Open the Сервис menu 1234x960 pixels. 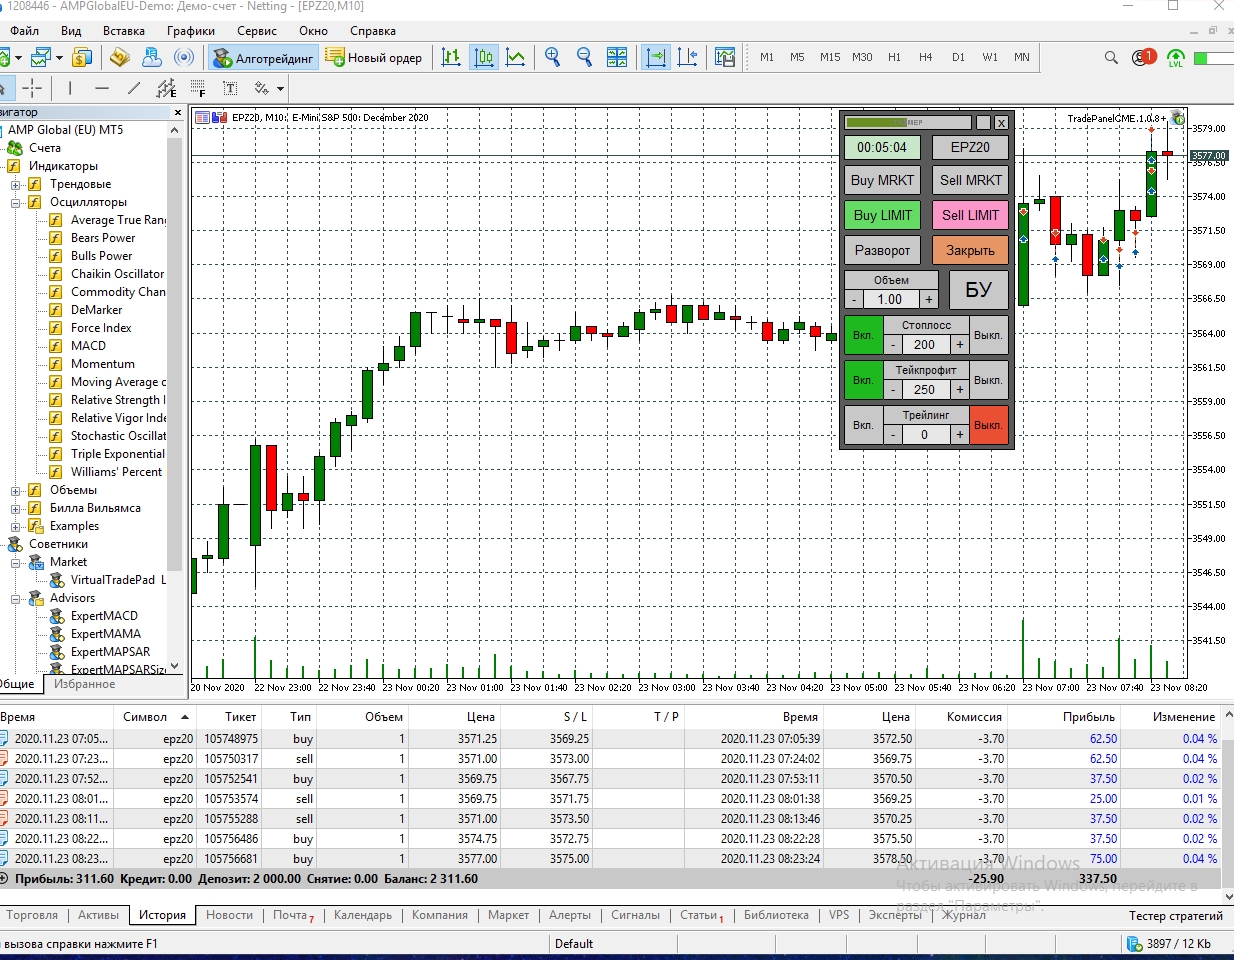[257, 31]
